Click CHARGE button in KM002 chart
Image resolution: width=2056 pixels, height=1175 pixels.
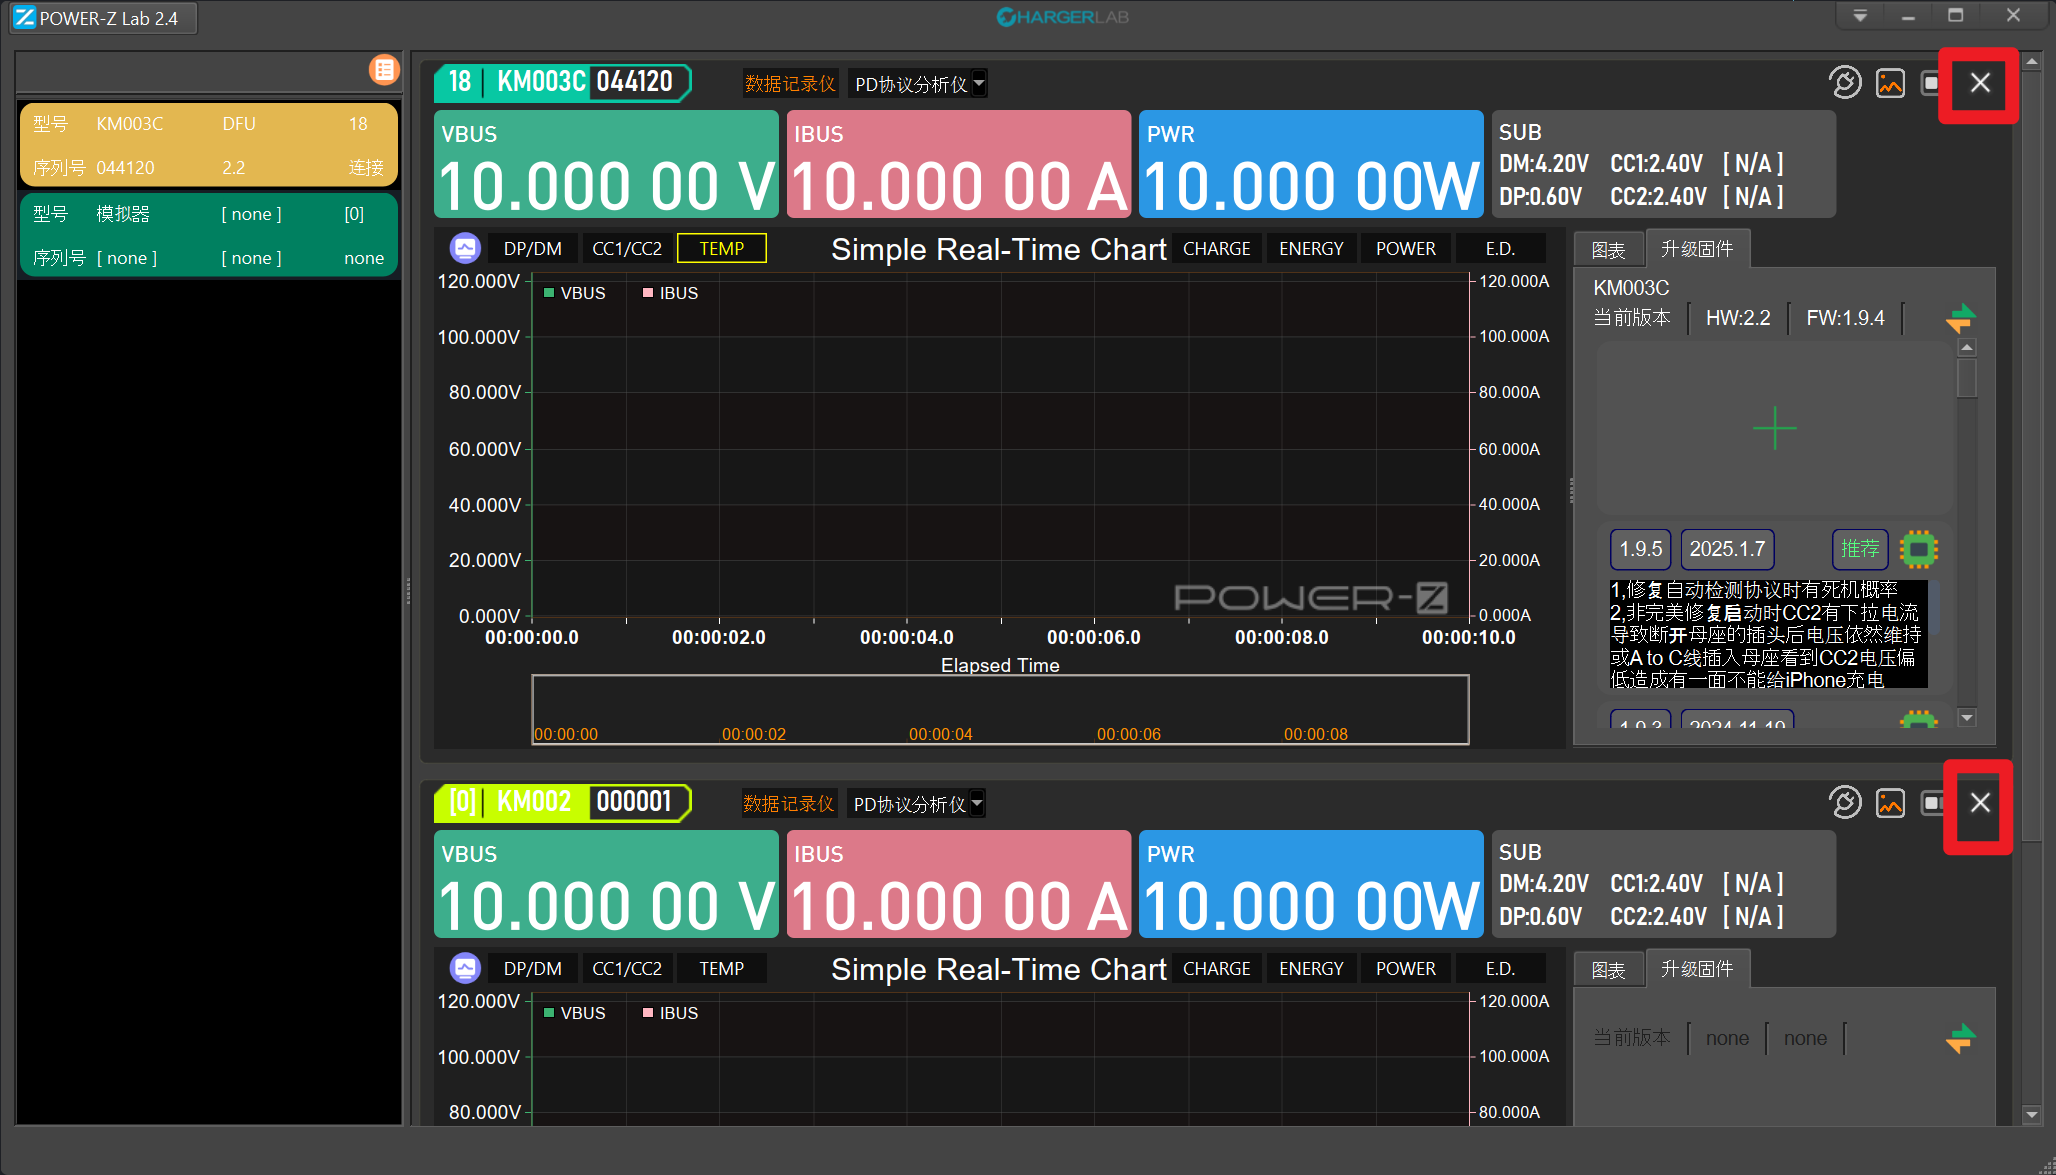[x=1217, y=968]
